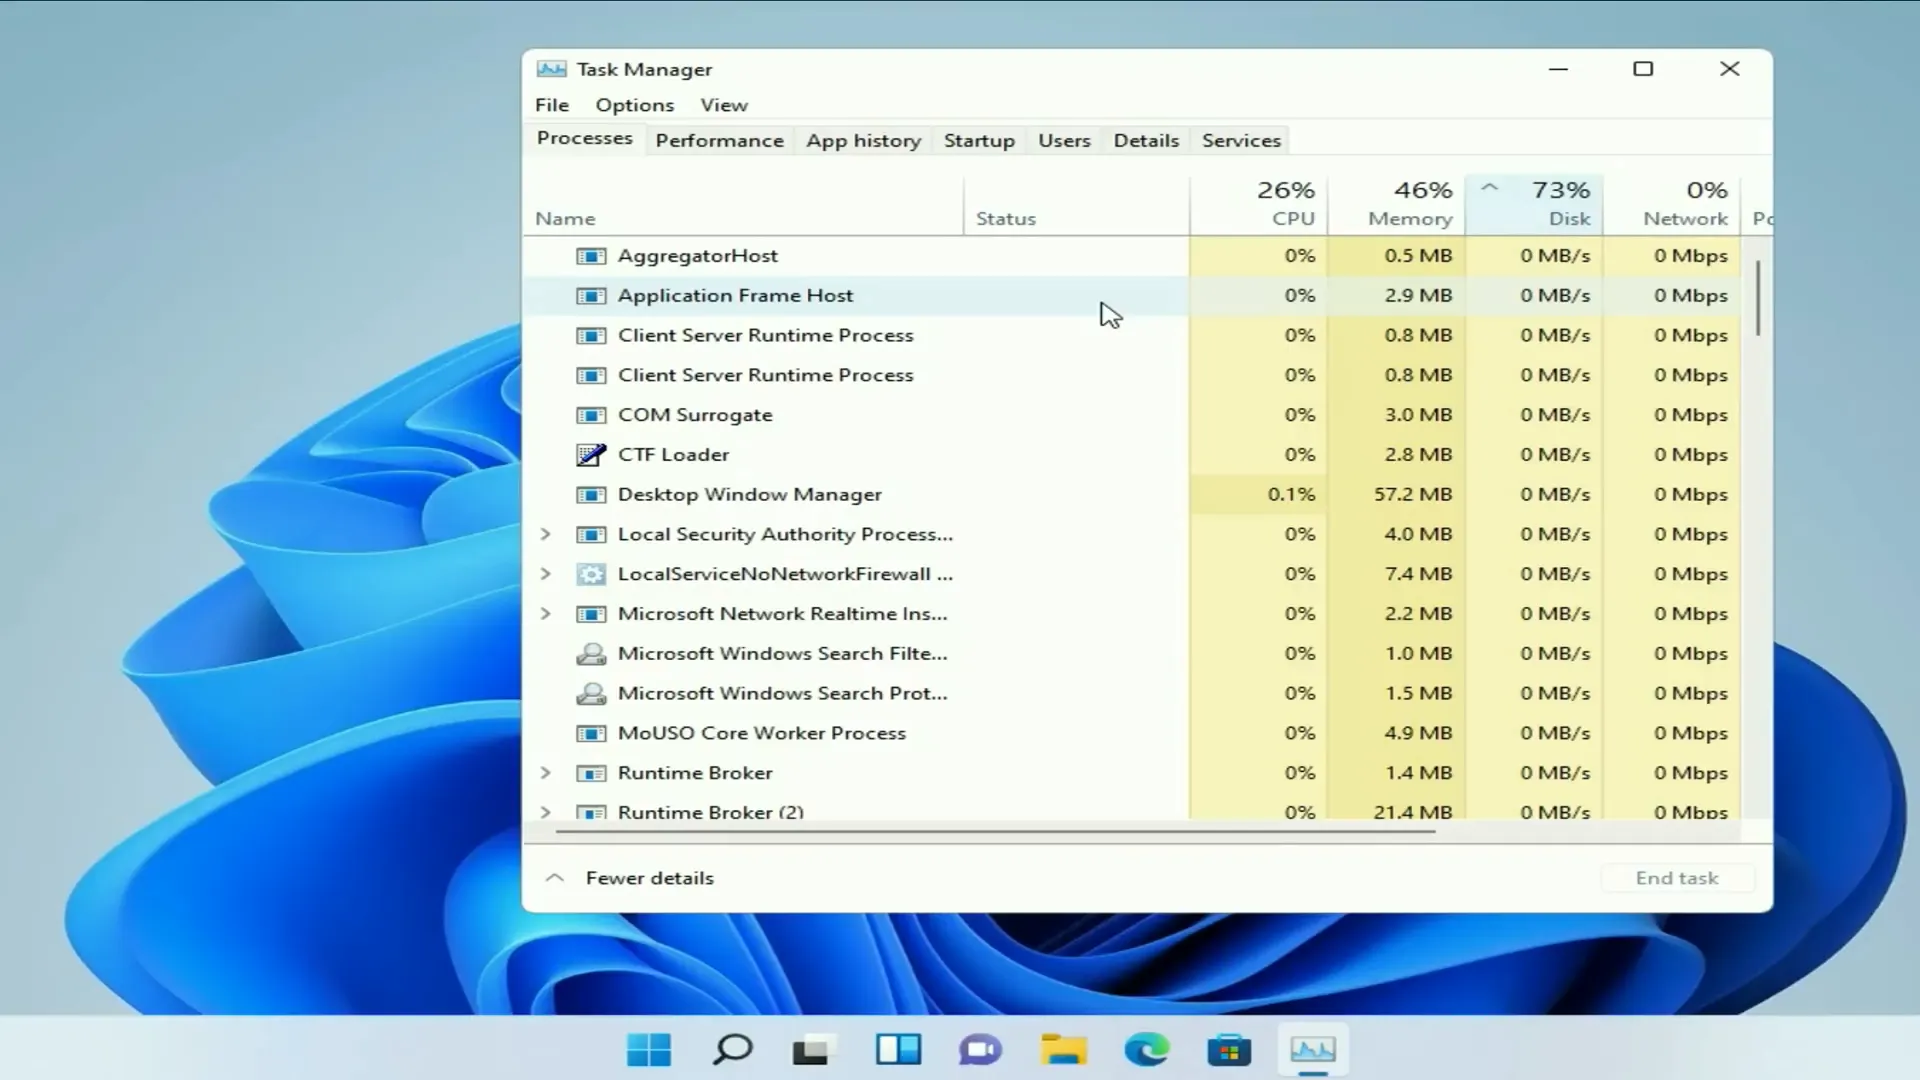Click the CTF Loader pen icon
Viewport: 1920px width, 1080px height.
click(591, 455)
